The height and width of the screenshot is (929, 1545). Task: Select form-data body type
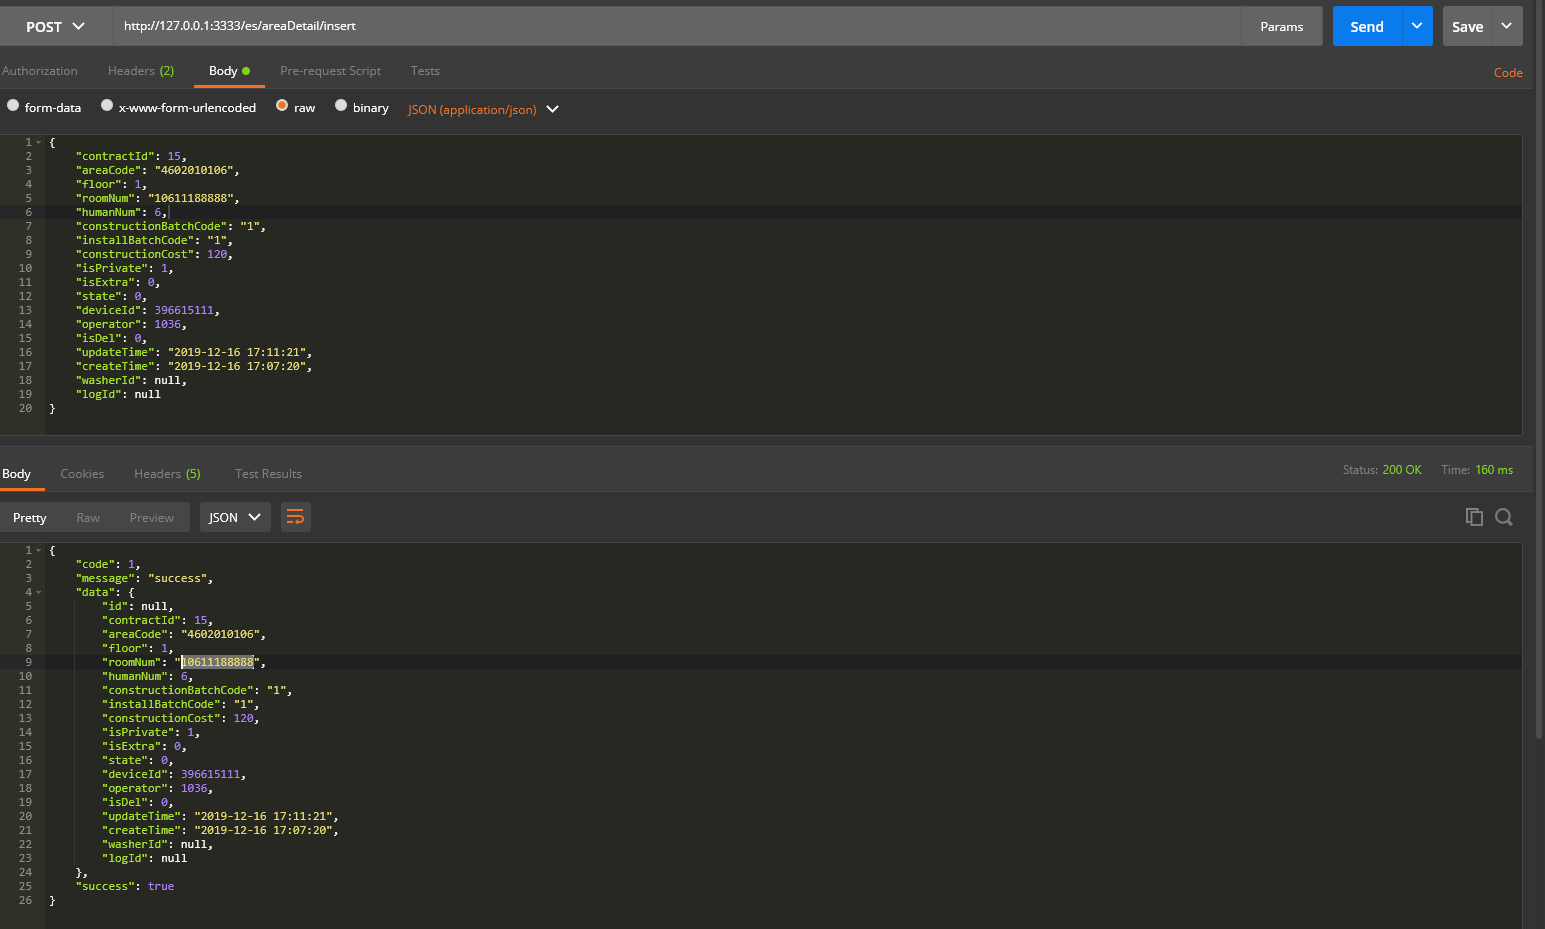(13, 105)
